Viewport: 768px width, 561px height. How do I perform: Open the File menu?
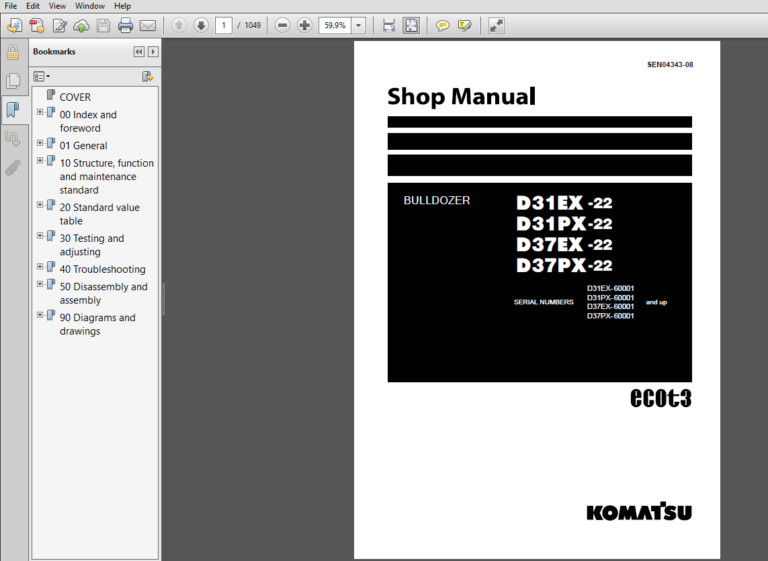(10, 6)
